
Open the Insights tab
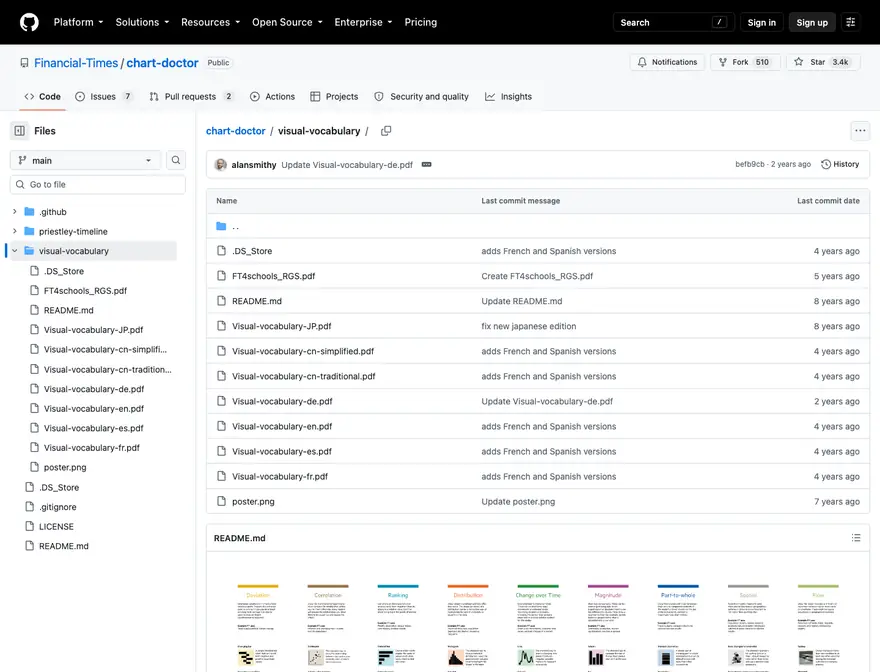pyautogui.click(x=508, y=97)
